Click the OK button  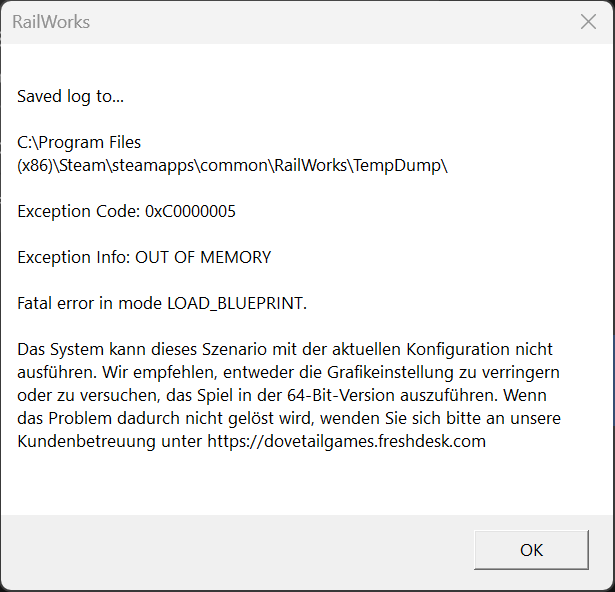click(x=531, y=550)
